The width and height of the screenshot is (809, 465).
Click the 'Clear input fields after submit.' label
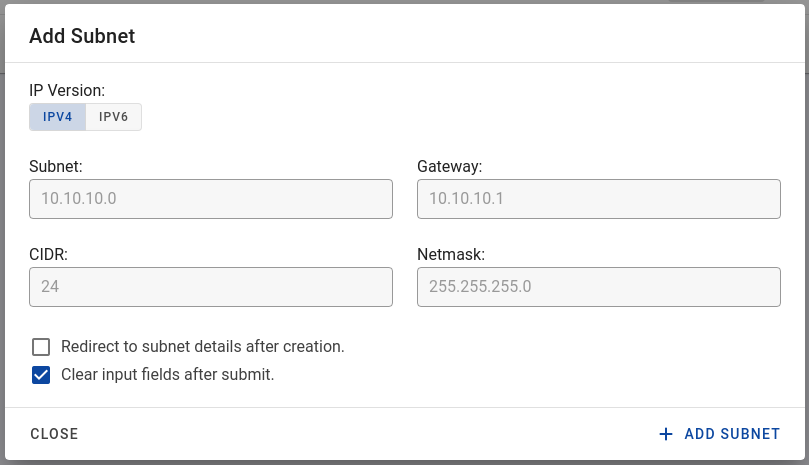168,374
